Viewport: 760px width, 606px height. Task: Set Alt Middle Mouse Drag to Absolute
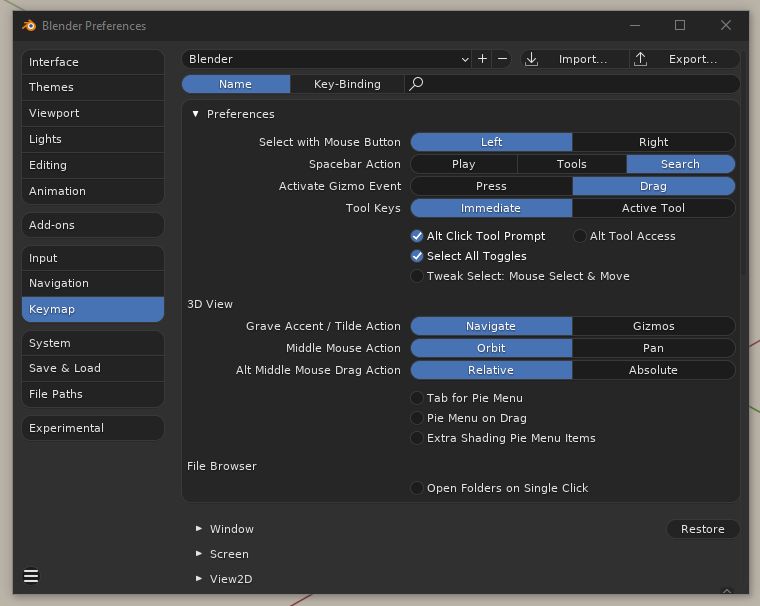(x=653, y=370)
